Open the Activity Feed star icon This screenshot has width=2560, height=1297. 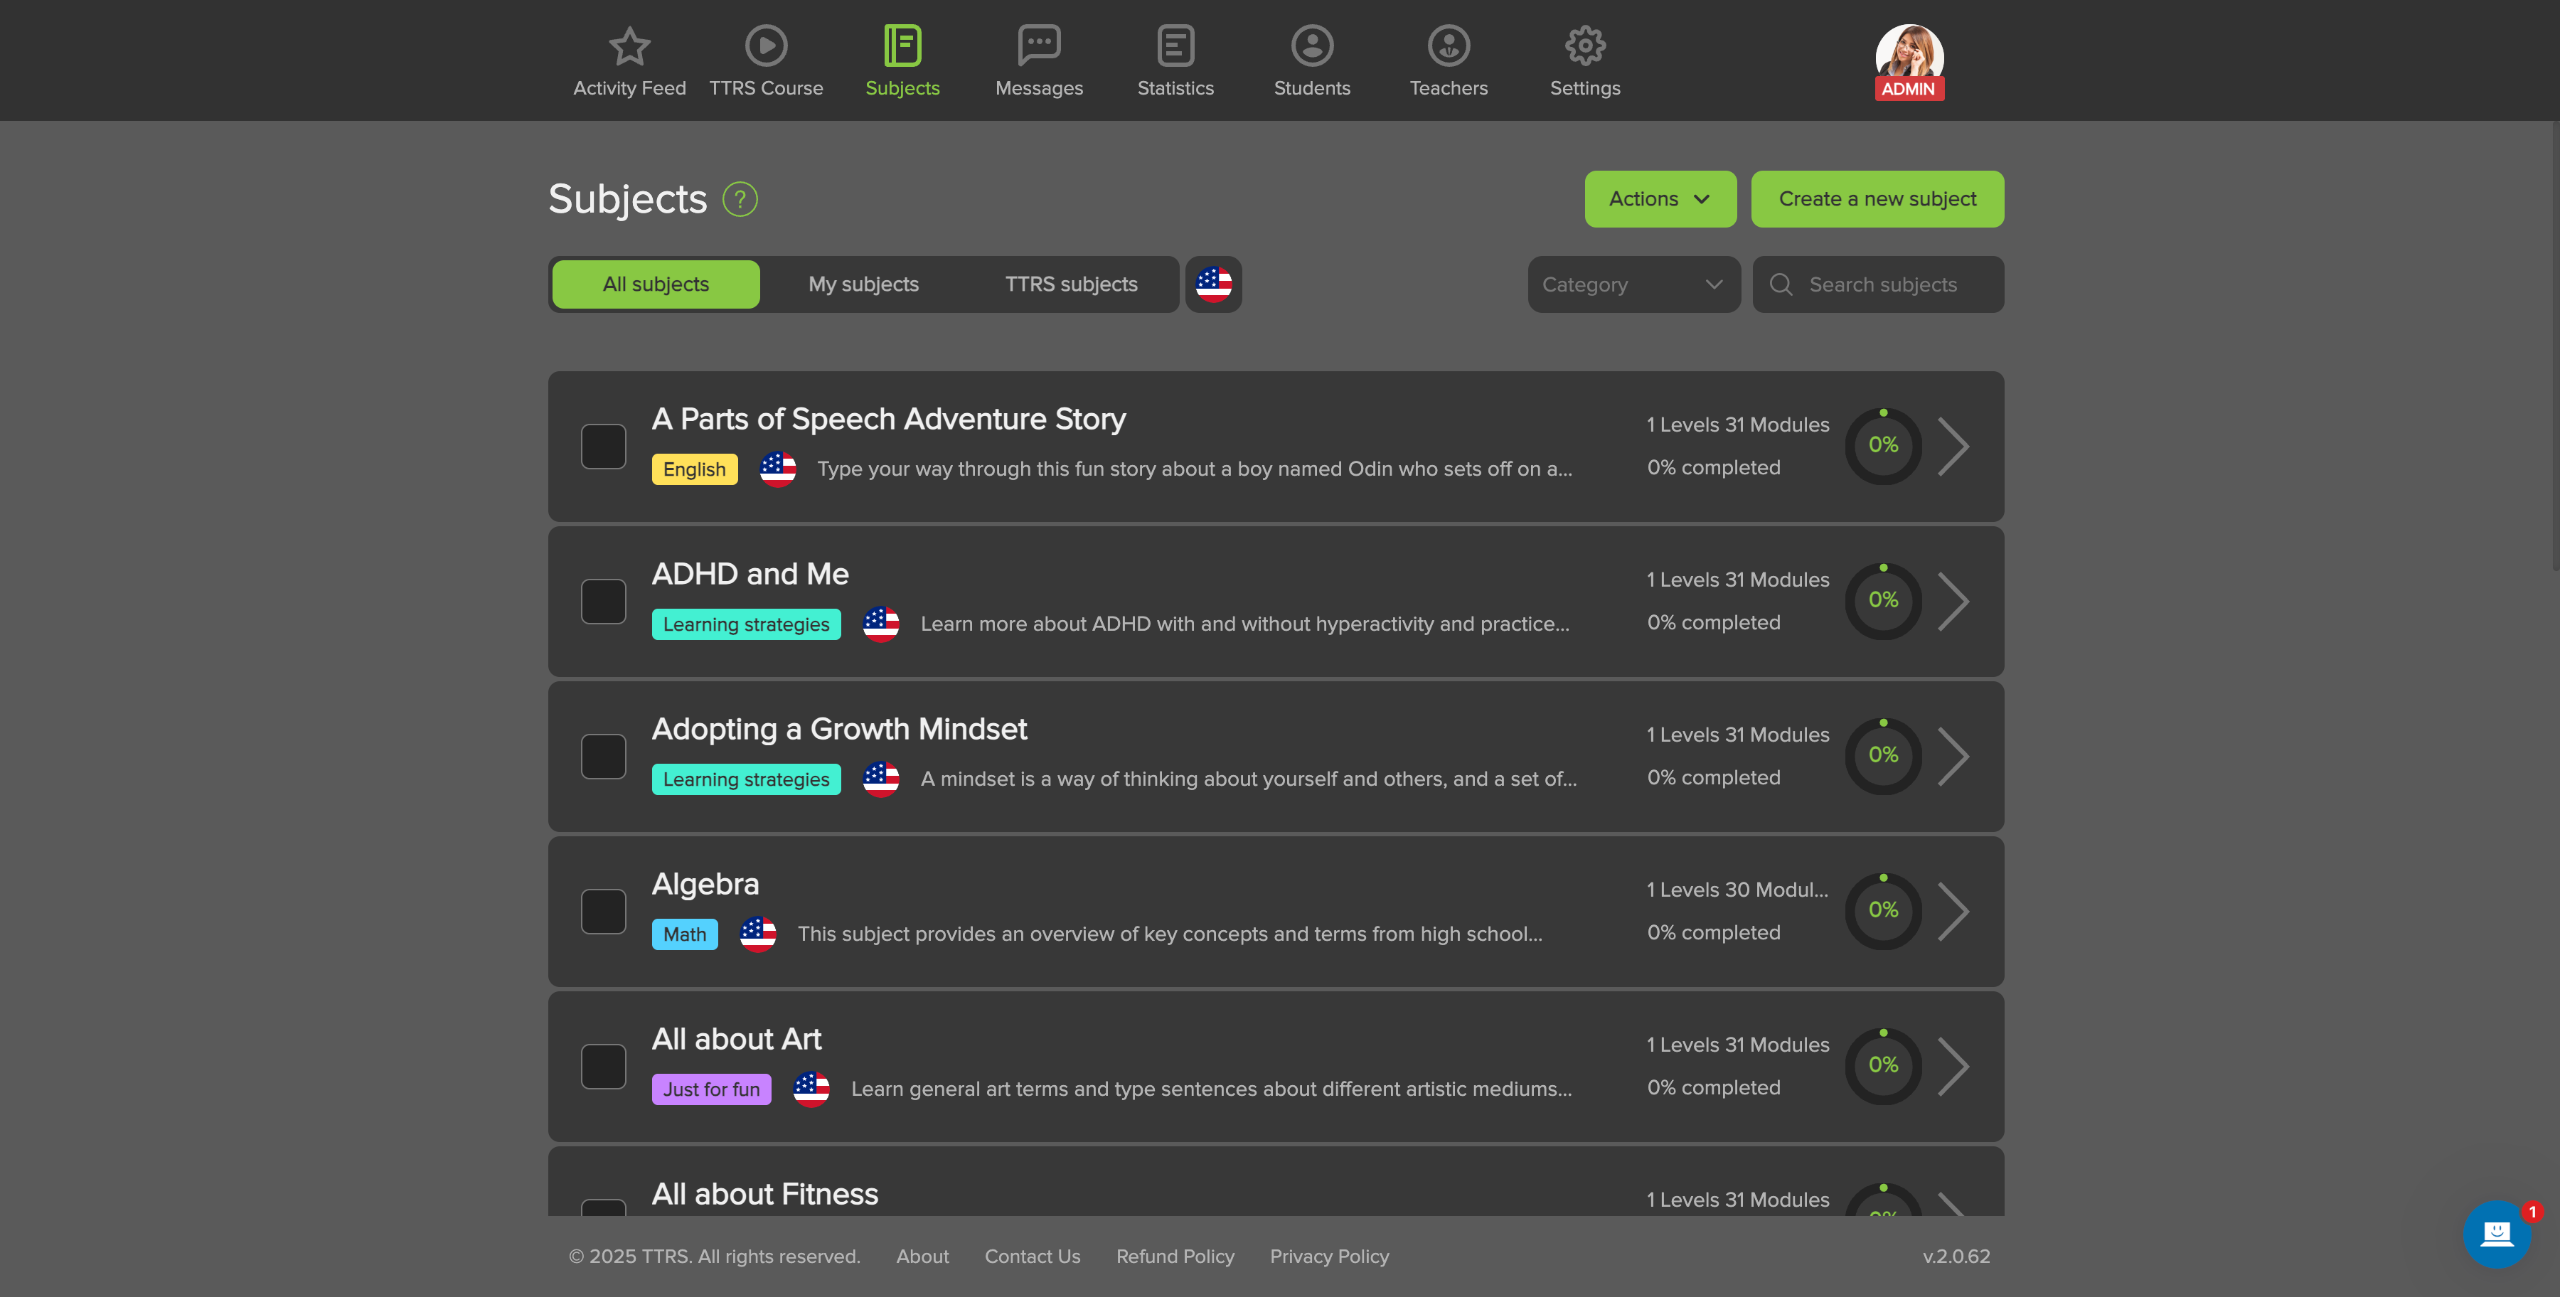(x=629, y=46)
